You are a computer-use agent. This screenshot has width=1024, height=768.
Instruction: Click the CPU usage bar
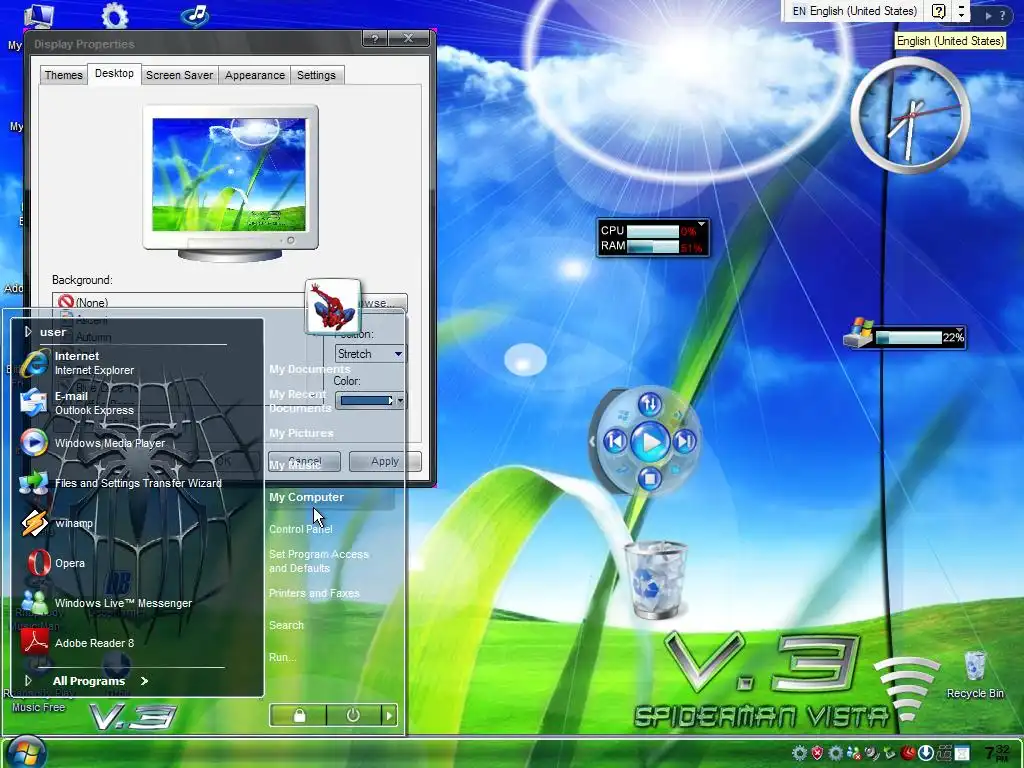652,231
